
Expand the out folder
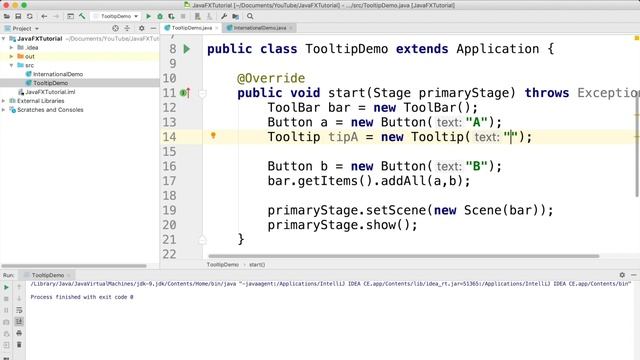(x=11, y=56)
